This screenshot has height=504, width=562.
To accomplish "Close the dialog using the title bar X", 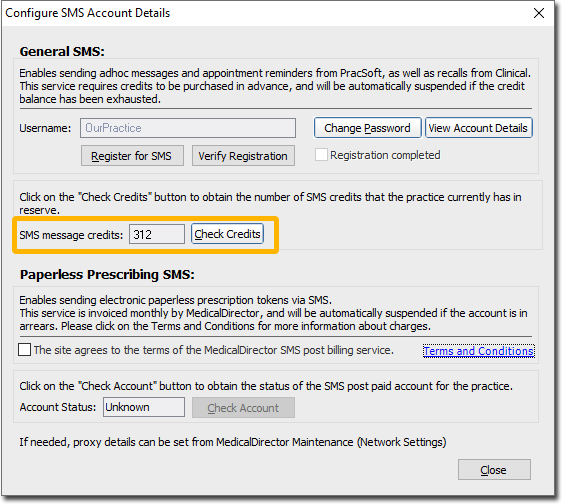I will pos(539,13).
